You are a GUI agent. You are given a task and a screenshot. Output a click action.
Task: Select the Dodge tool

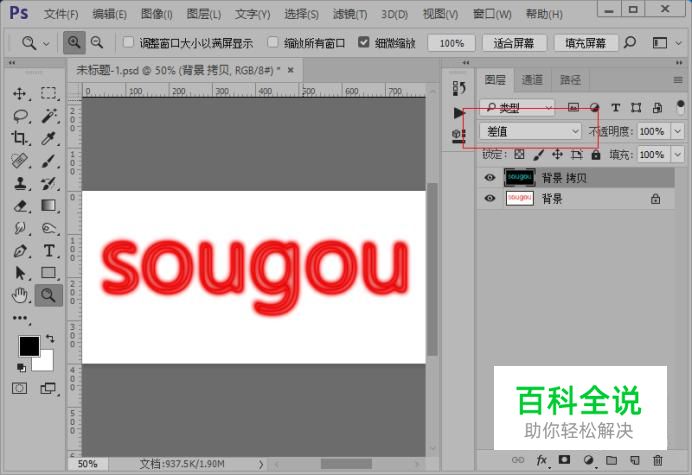(x=49, y=228)
